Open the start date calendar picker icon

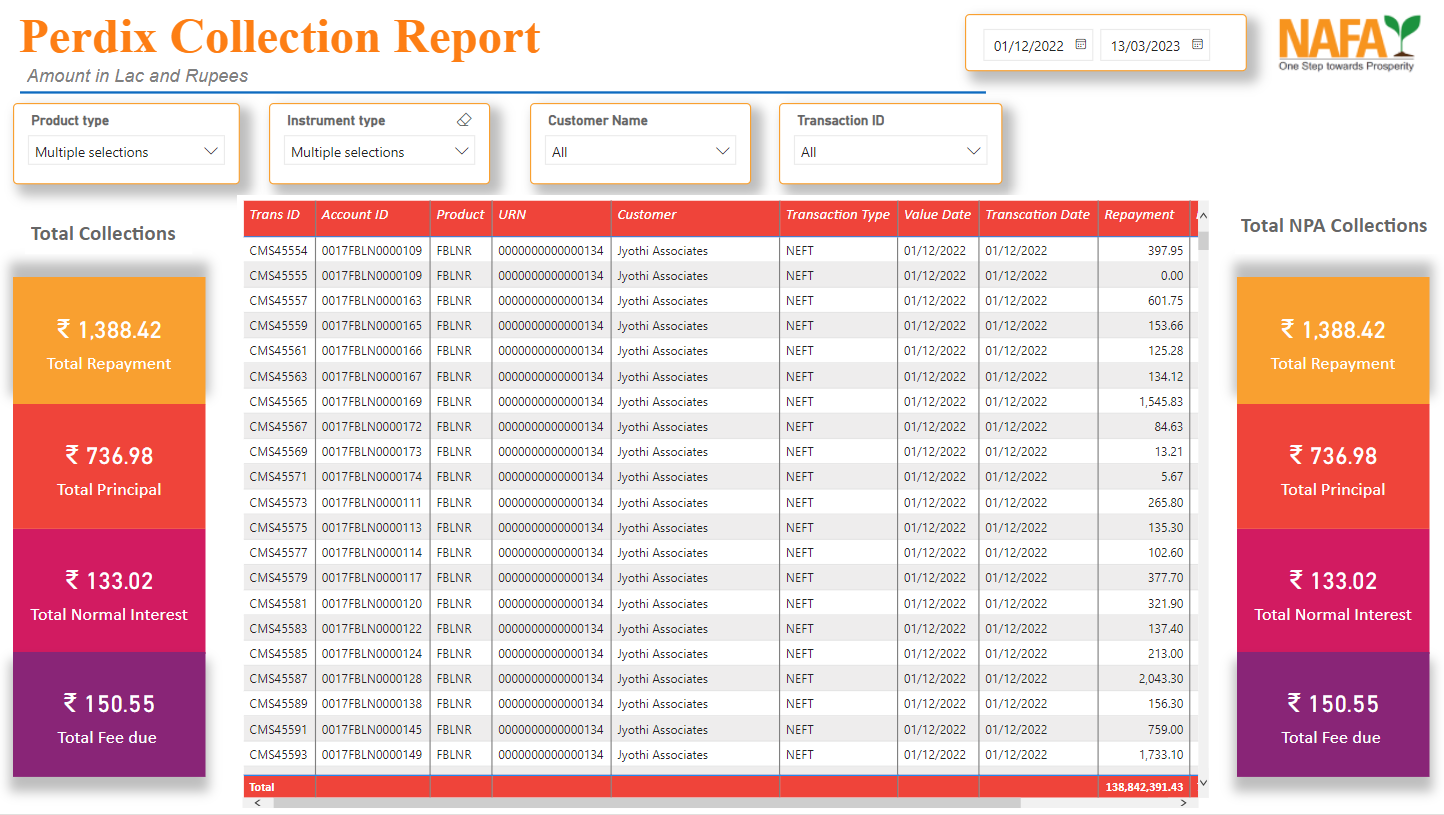1081,45
